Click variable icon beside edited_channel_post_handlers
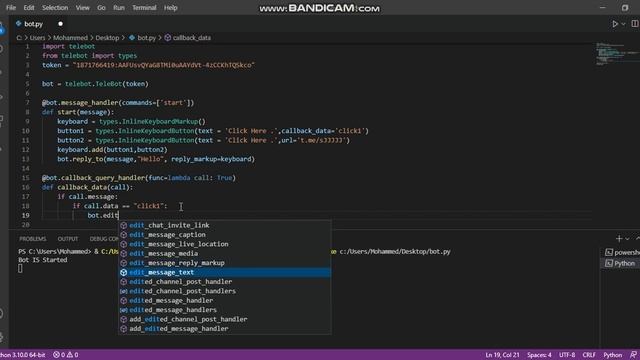This screenshot has width=640, height=360. point(124,291)
